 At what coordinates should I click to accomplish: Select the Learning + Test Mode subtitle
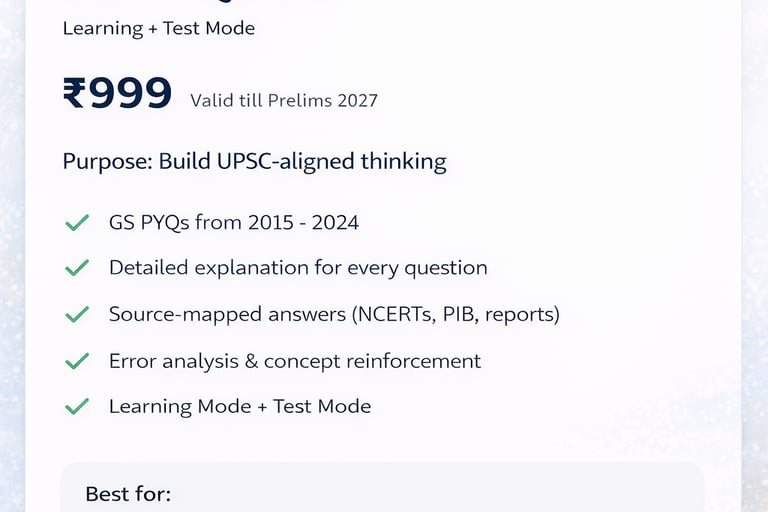pyautogui.click(x=158, y=28)
